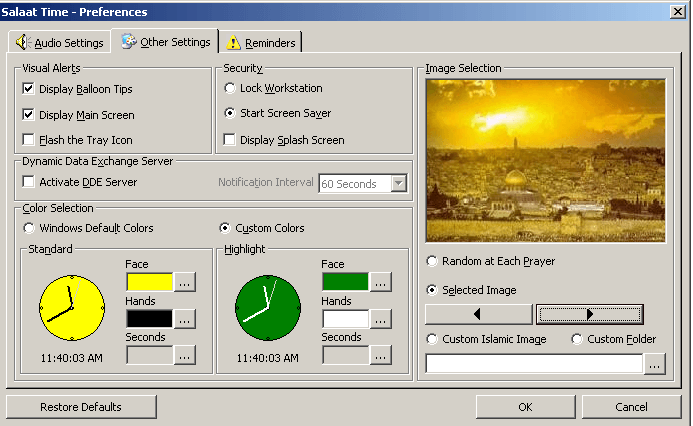This screenshot has width=693, height=426.
Task: Cancel the Preferences dialog
Action: click(x=631, y=407)
